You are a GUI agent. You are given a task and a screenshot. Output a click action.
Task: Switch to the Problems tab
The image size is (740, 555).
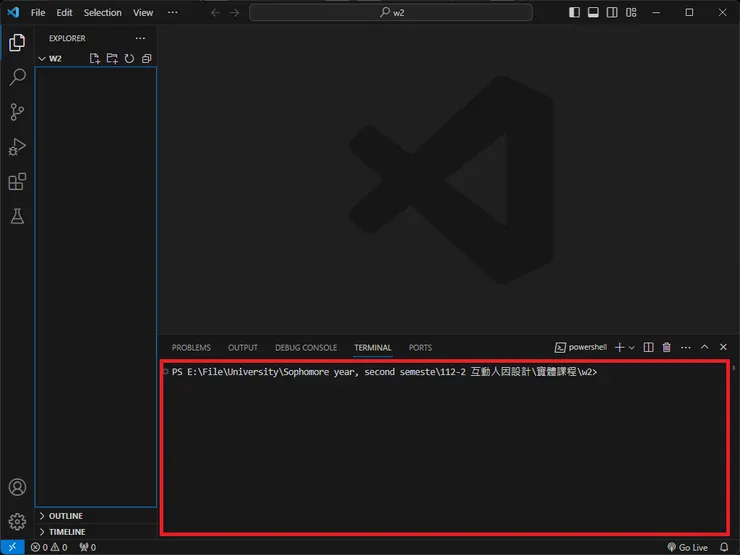click(191, 348)
